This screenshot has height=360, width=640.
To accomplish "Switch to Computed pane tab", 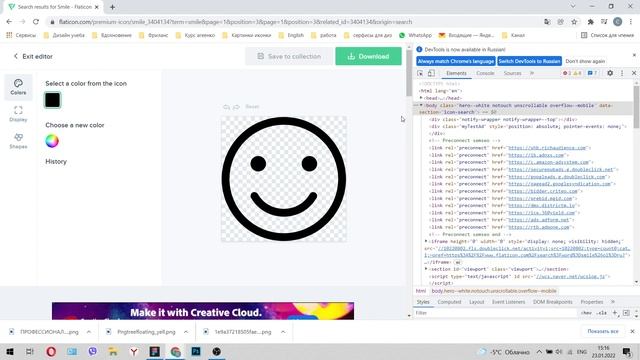I will [449, 302].
